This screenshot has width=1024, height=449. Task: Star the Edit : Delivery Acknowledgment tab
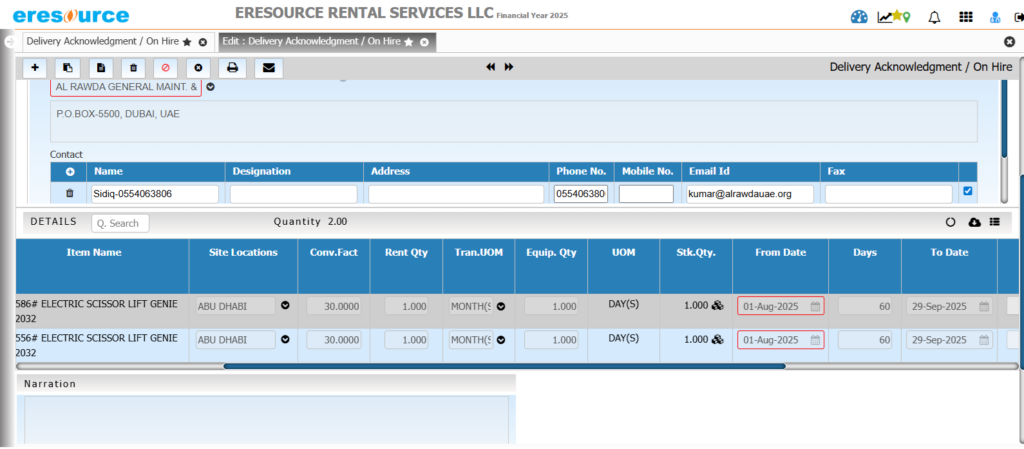tap(410, 42)
